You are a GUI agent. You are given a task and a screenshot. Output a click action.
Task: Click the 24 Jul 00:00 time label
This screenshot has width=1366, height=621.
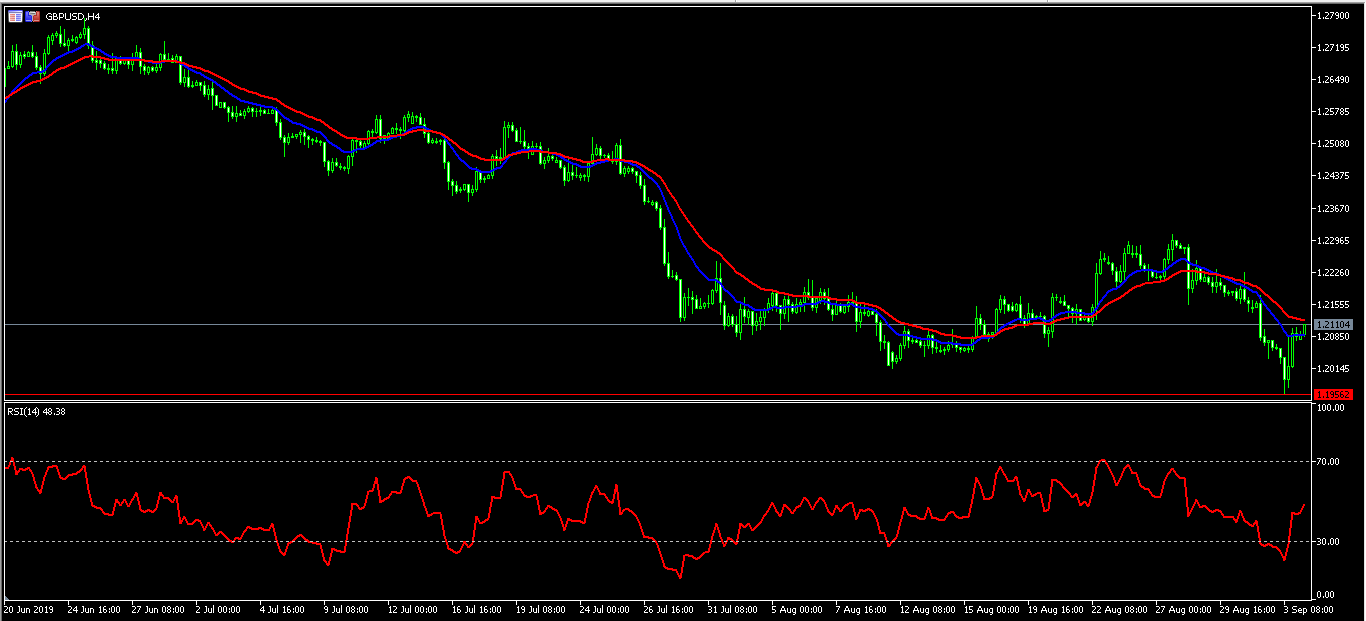(604, 608)
